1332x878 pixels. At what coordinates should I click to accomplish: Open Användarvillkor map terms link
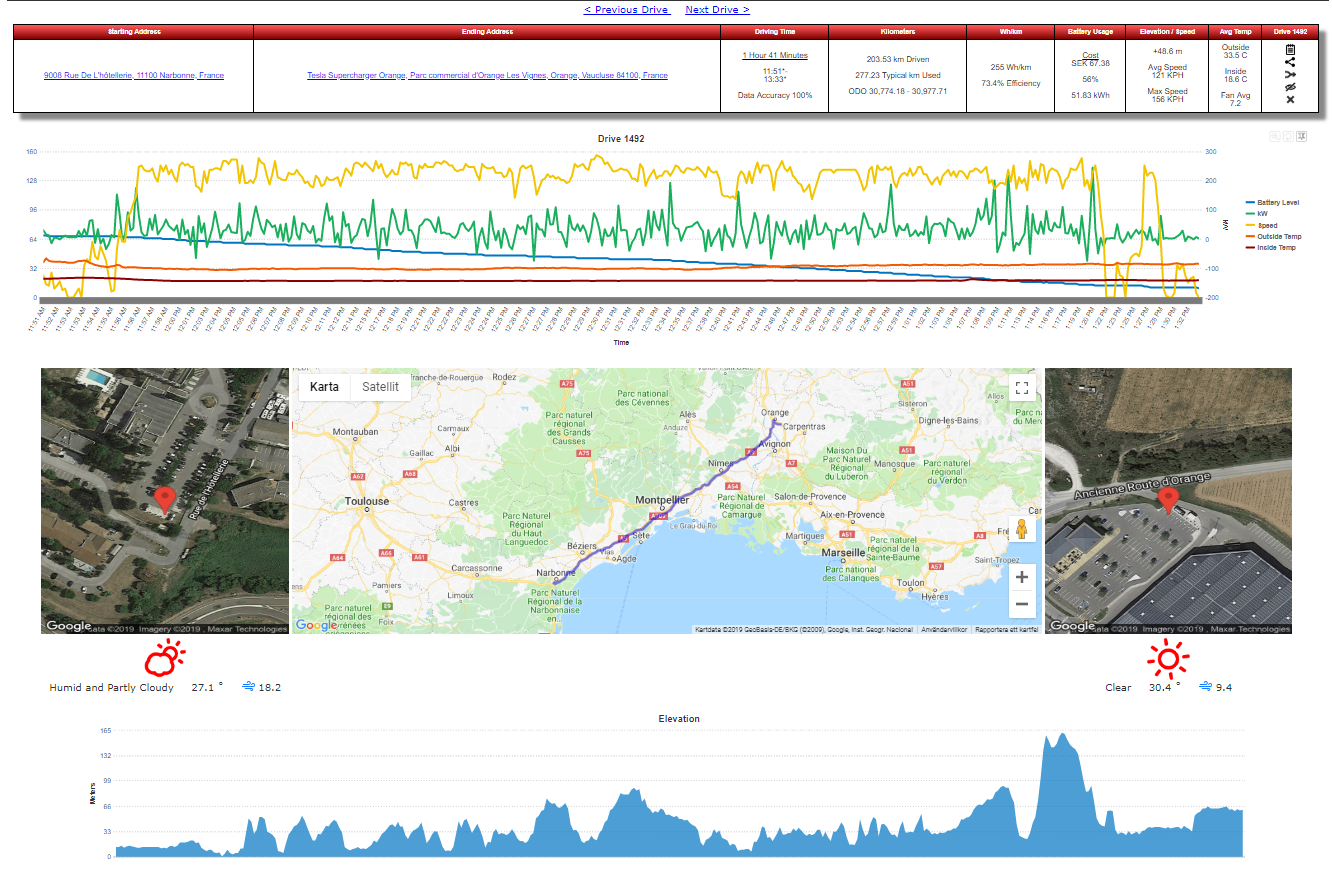pyautogui.click(x=943, y=629)
